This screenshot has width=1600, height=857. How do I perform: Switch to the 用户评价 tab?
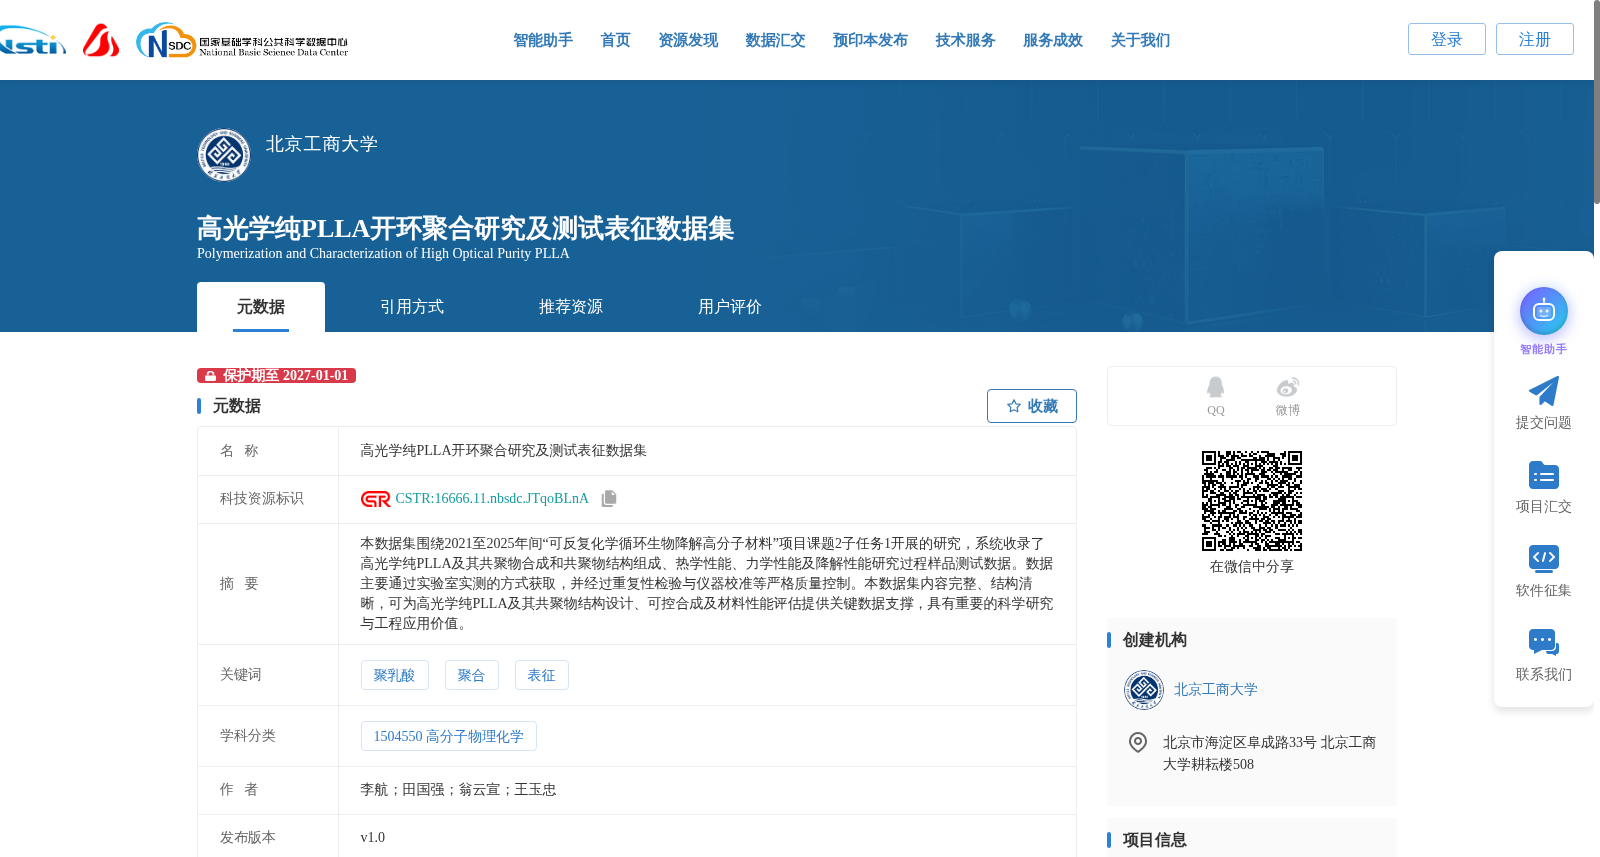click(730, 307)
